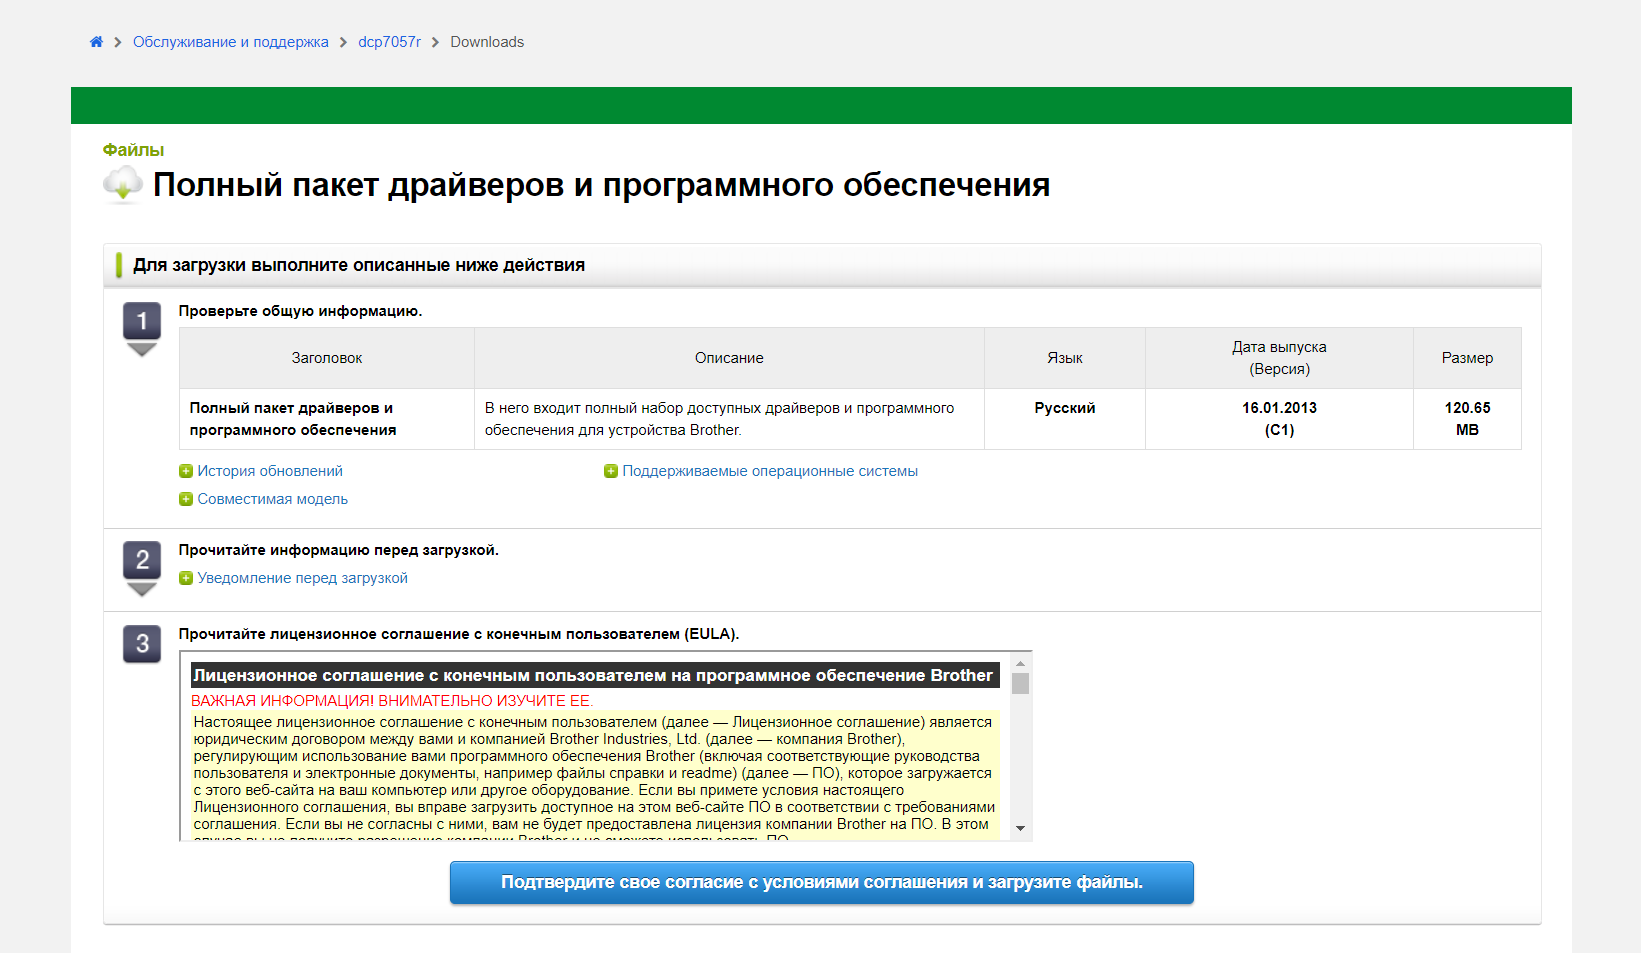This screenshot has height=953, width=1641.
Task: Click the 'Описание' column header
Action: pos(729,358)
